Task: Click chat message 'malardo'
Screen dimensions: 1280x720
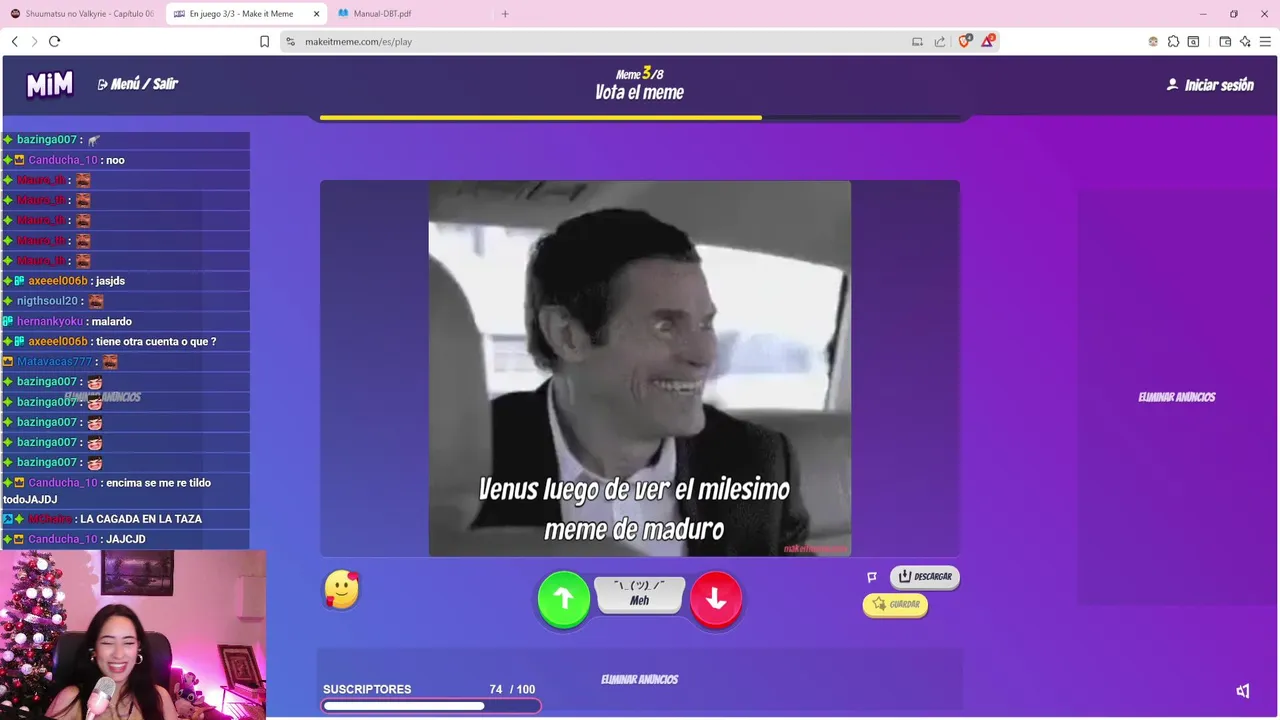Action: (x=112, y=321)
